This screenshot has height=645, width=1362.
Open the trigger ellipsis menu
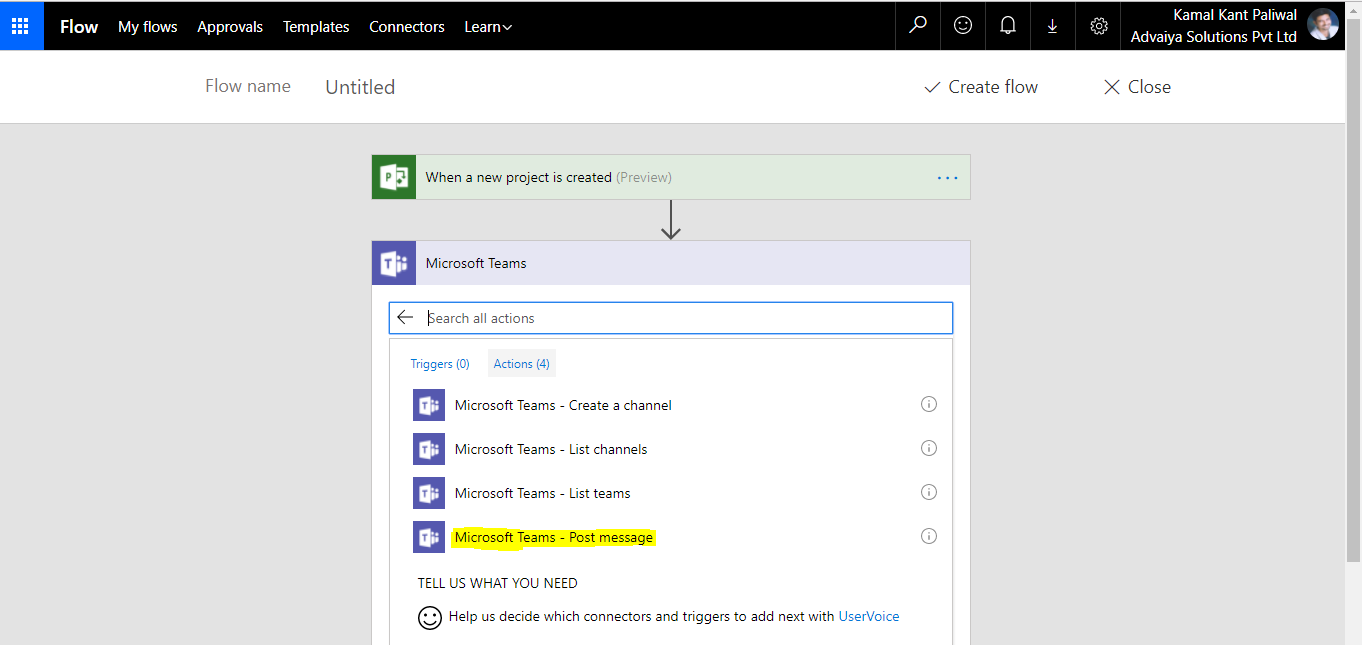point(947,178)
